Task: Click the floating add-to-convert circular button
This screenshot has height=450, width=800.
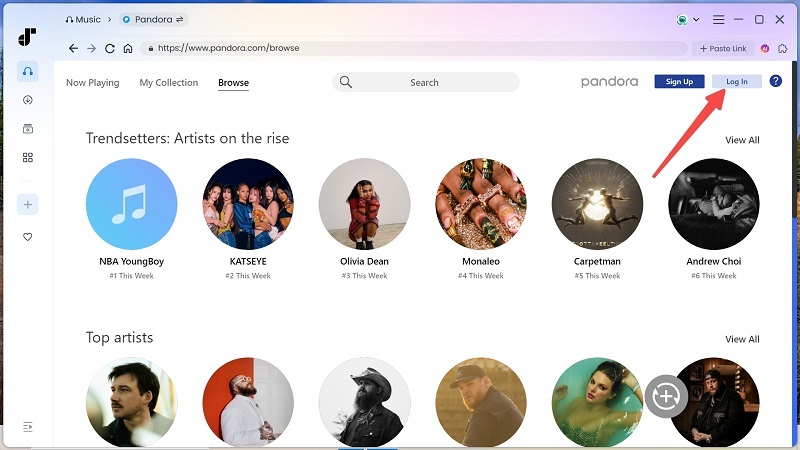Action: pos(665,397)
